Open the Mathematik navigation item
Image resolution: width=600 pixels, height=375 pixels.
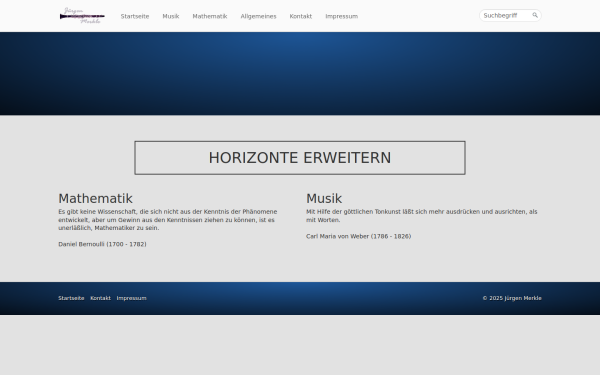210,16
